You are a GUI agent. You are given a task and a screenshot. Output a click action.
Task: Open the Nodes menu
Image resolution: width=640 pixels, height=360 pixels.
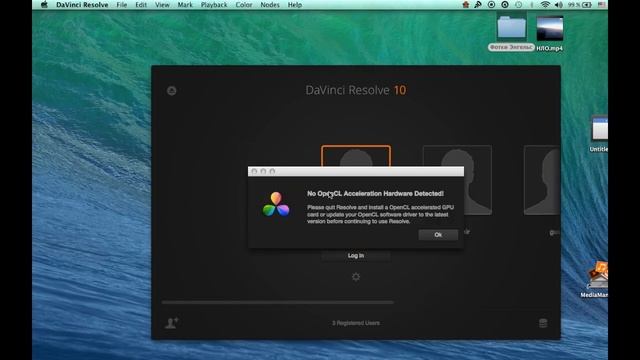(x=270, y=5)
